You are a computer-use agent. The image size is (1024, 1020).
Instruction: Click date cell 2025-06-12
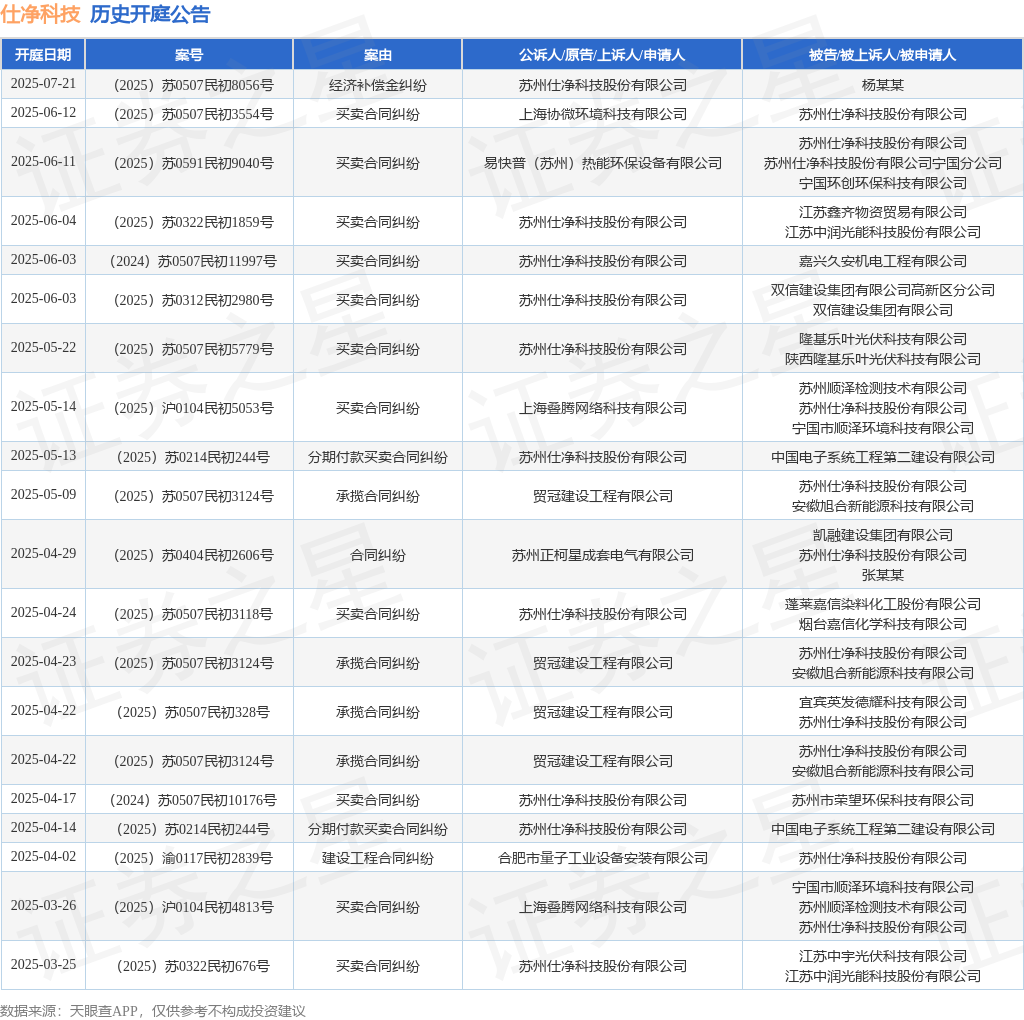tap(43, 112)
